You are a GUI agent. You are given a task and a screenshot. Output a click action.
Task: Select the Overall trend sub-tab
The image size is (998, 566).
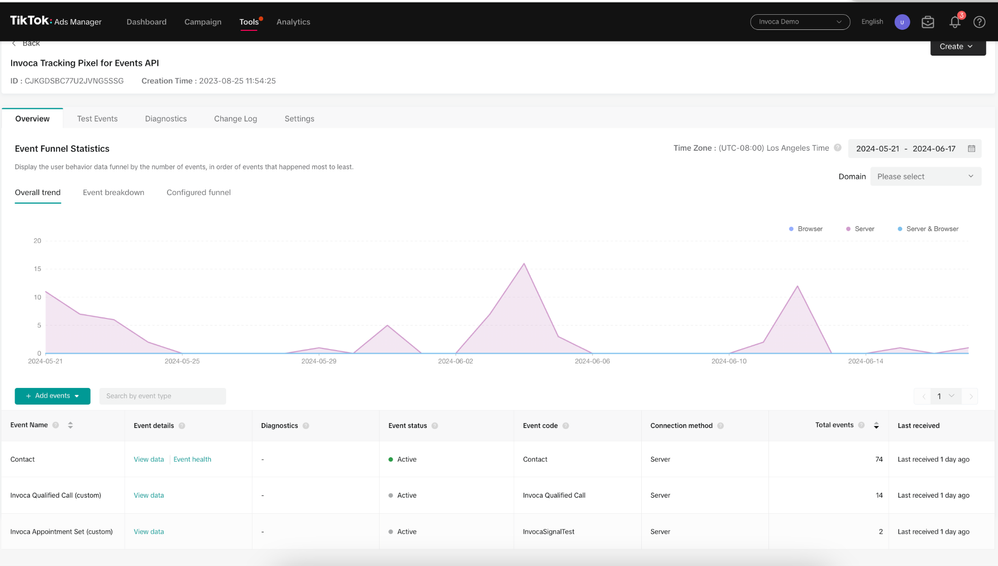coord(38,192)
